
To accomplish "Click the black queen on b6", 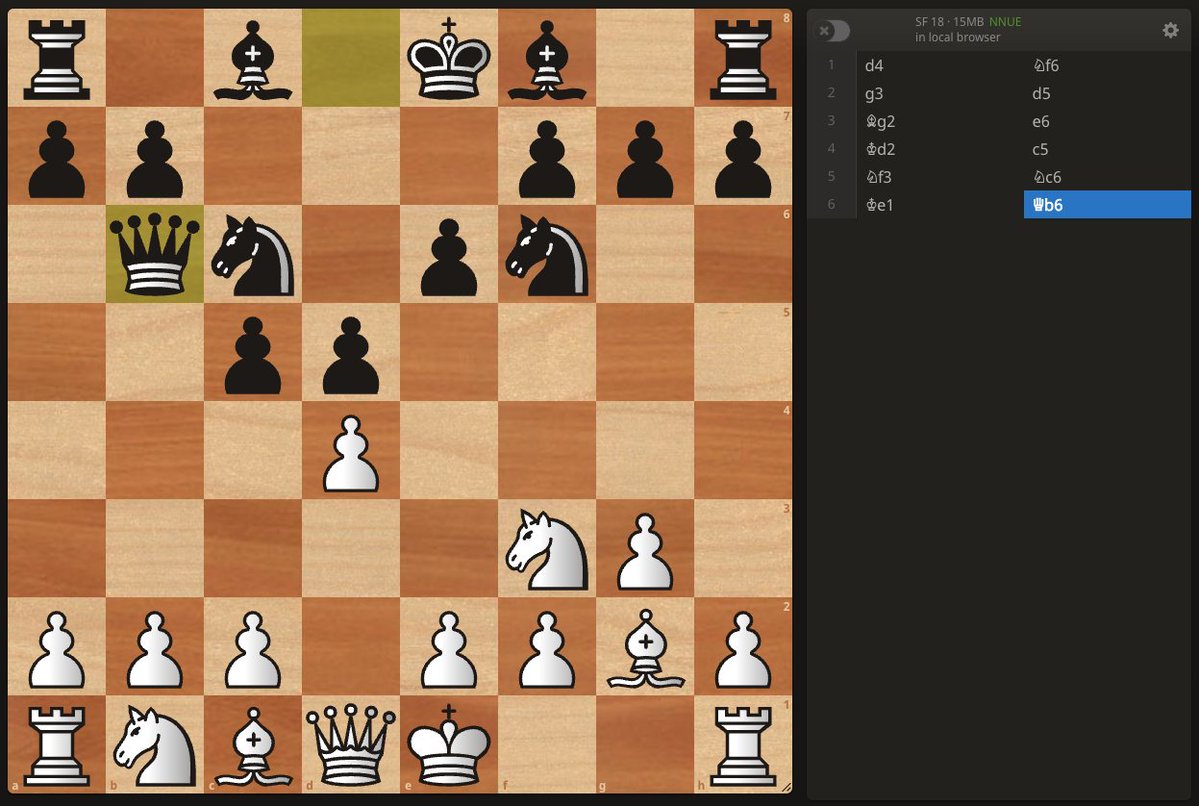I will coord(154,254).
